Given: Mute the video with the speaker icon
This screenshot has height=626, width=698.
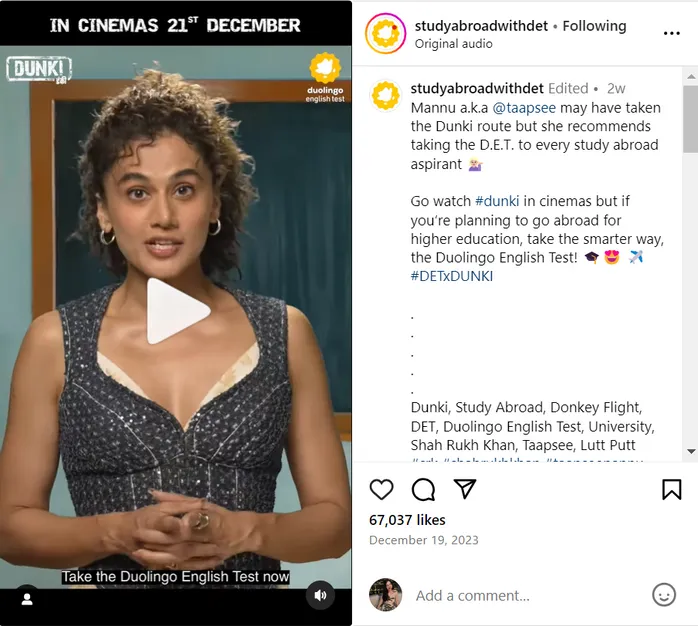Looking at the screenshot, I should click(x=320, y=595).
